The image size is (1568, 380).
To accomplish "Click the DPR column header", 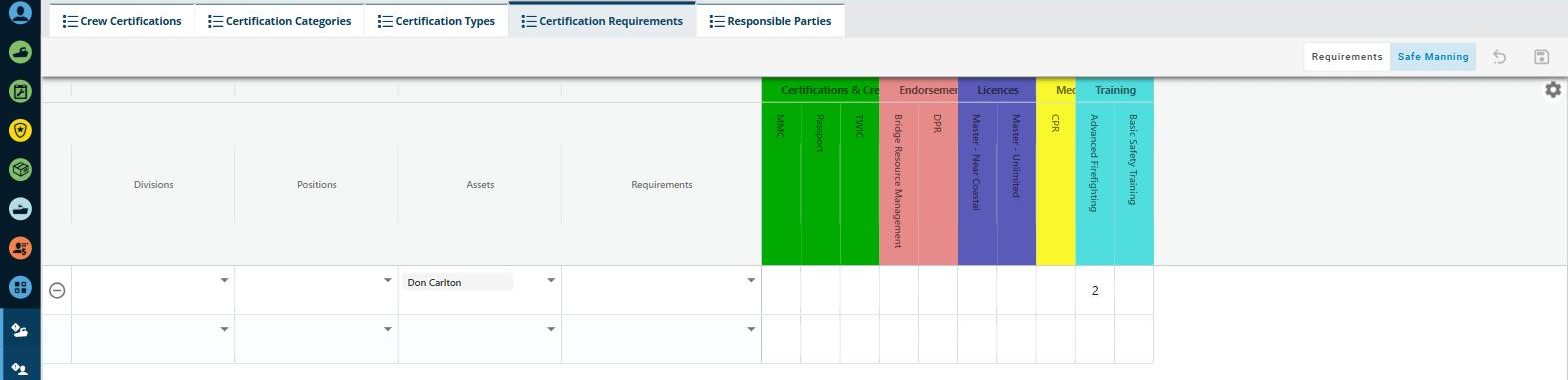I will click(x=938, y=183).
